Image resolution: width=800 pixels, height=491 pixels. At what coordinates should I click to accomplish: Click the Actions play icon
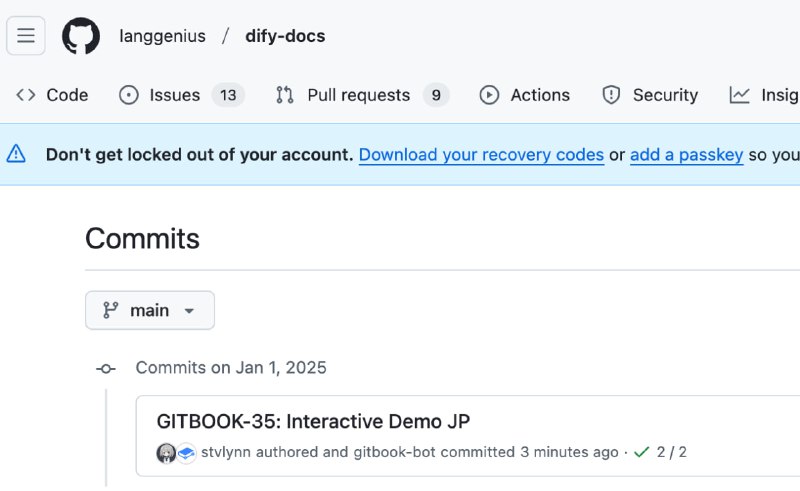coord(489,95)
